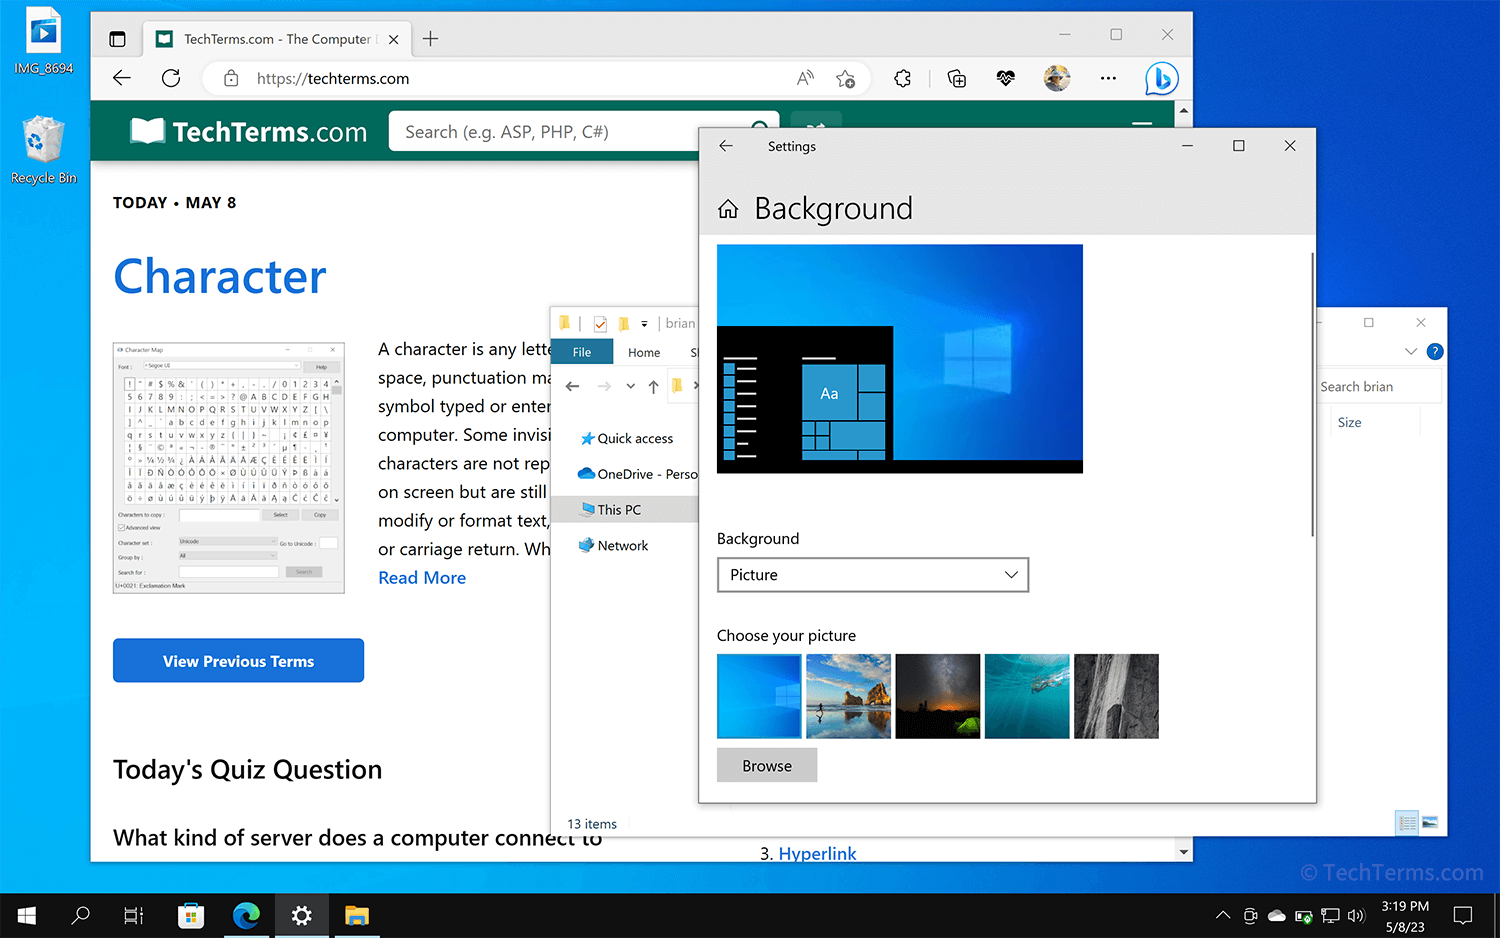This screenshot has width=1500, height=938.
Task: Show hidden system tray icons
Action: (x=1223, y=915)
